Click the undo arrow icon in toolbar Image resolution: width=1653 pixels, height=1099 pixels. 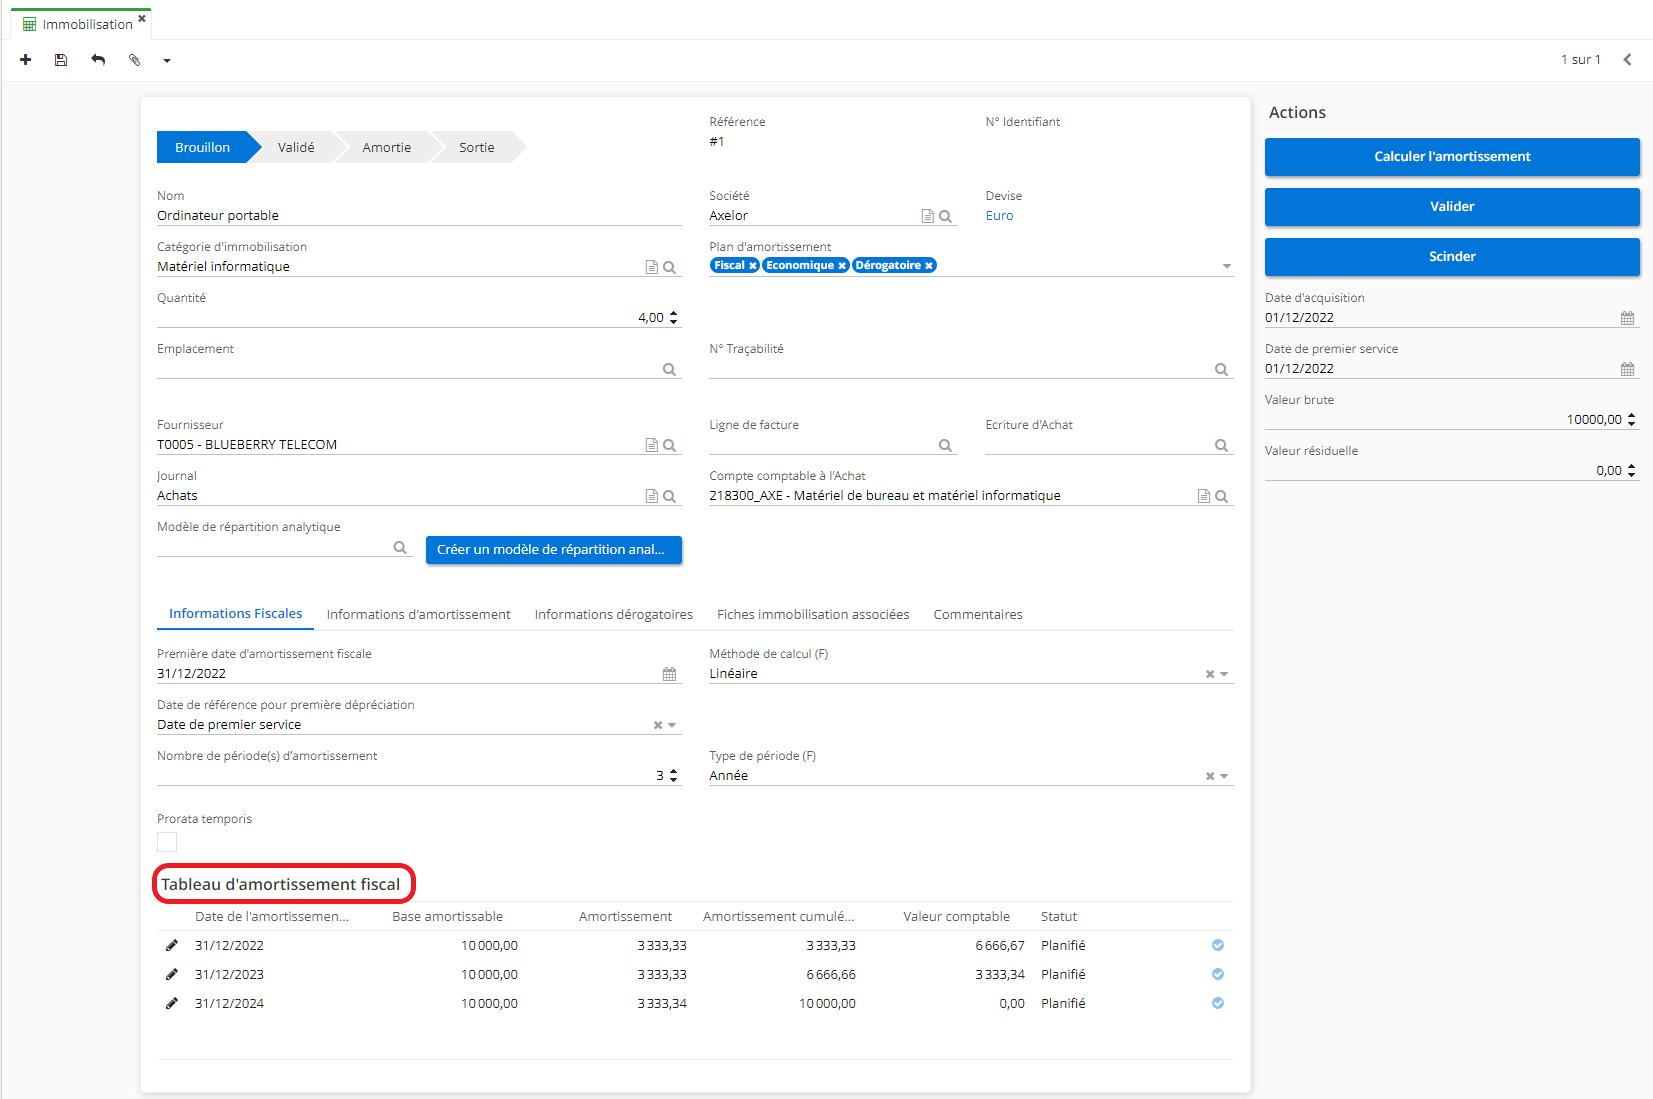98,60
